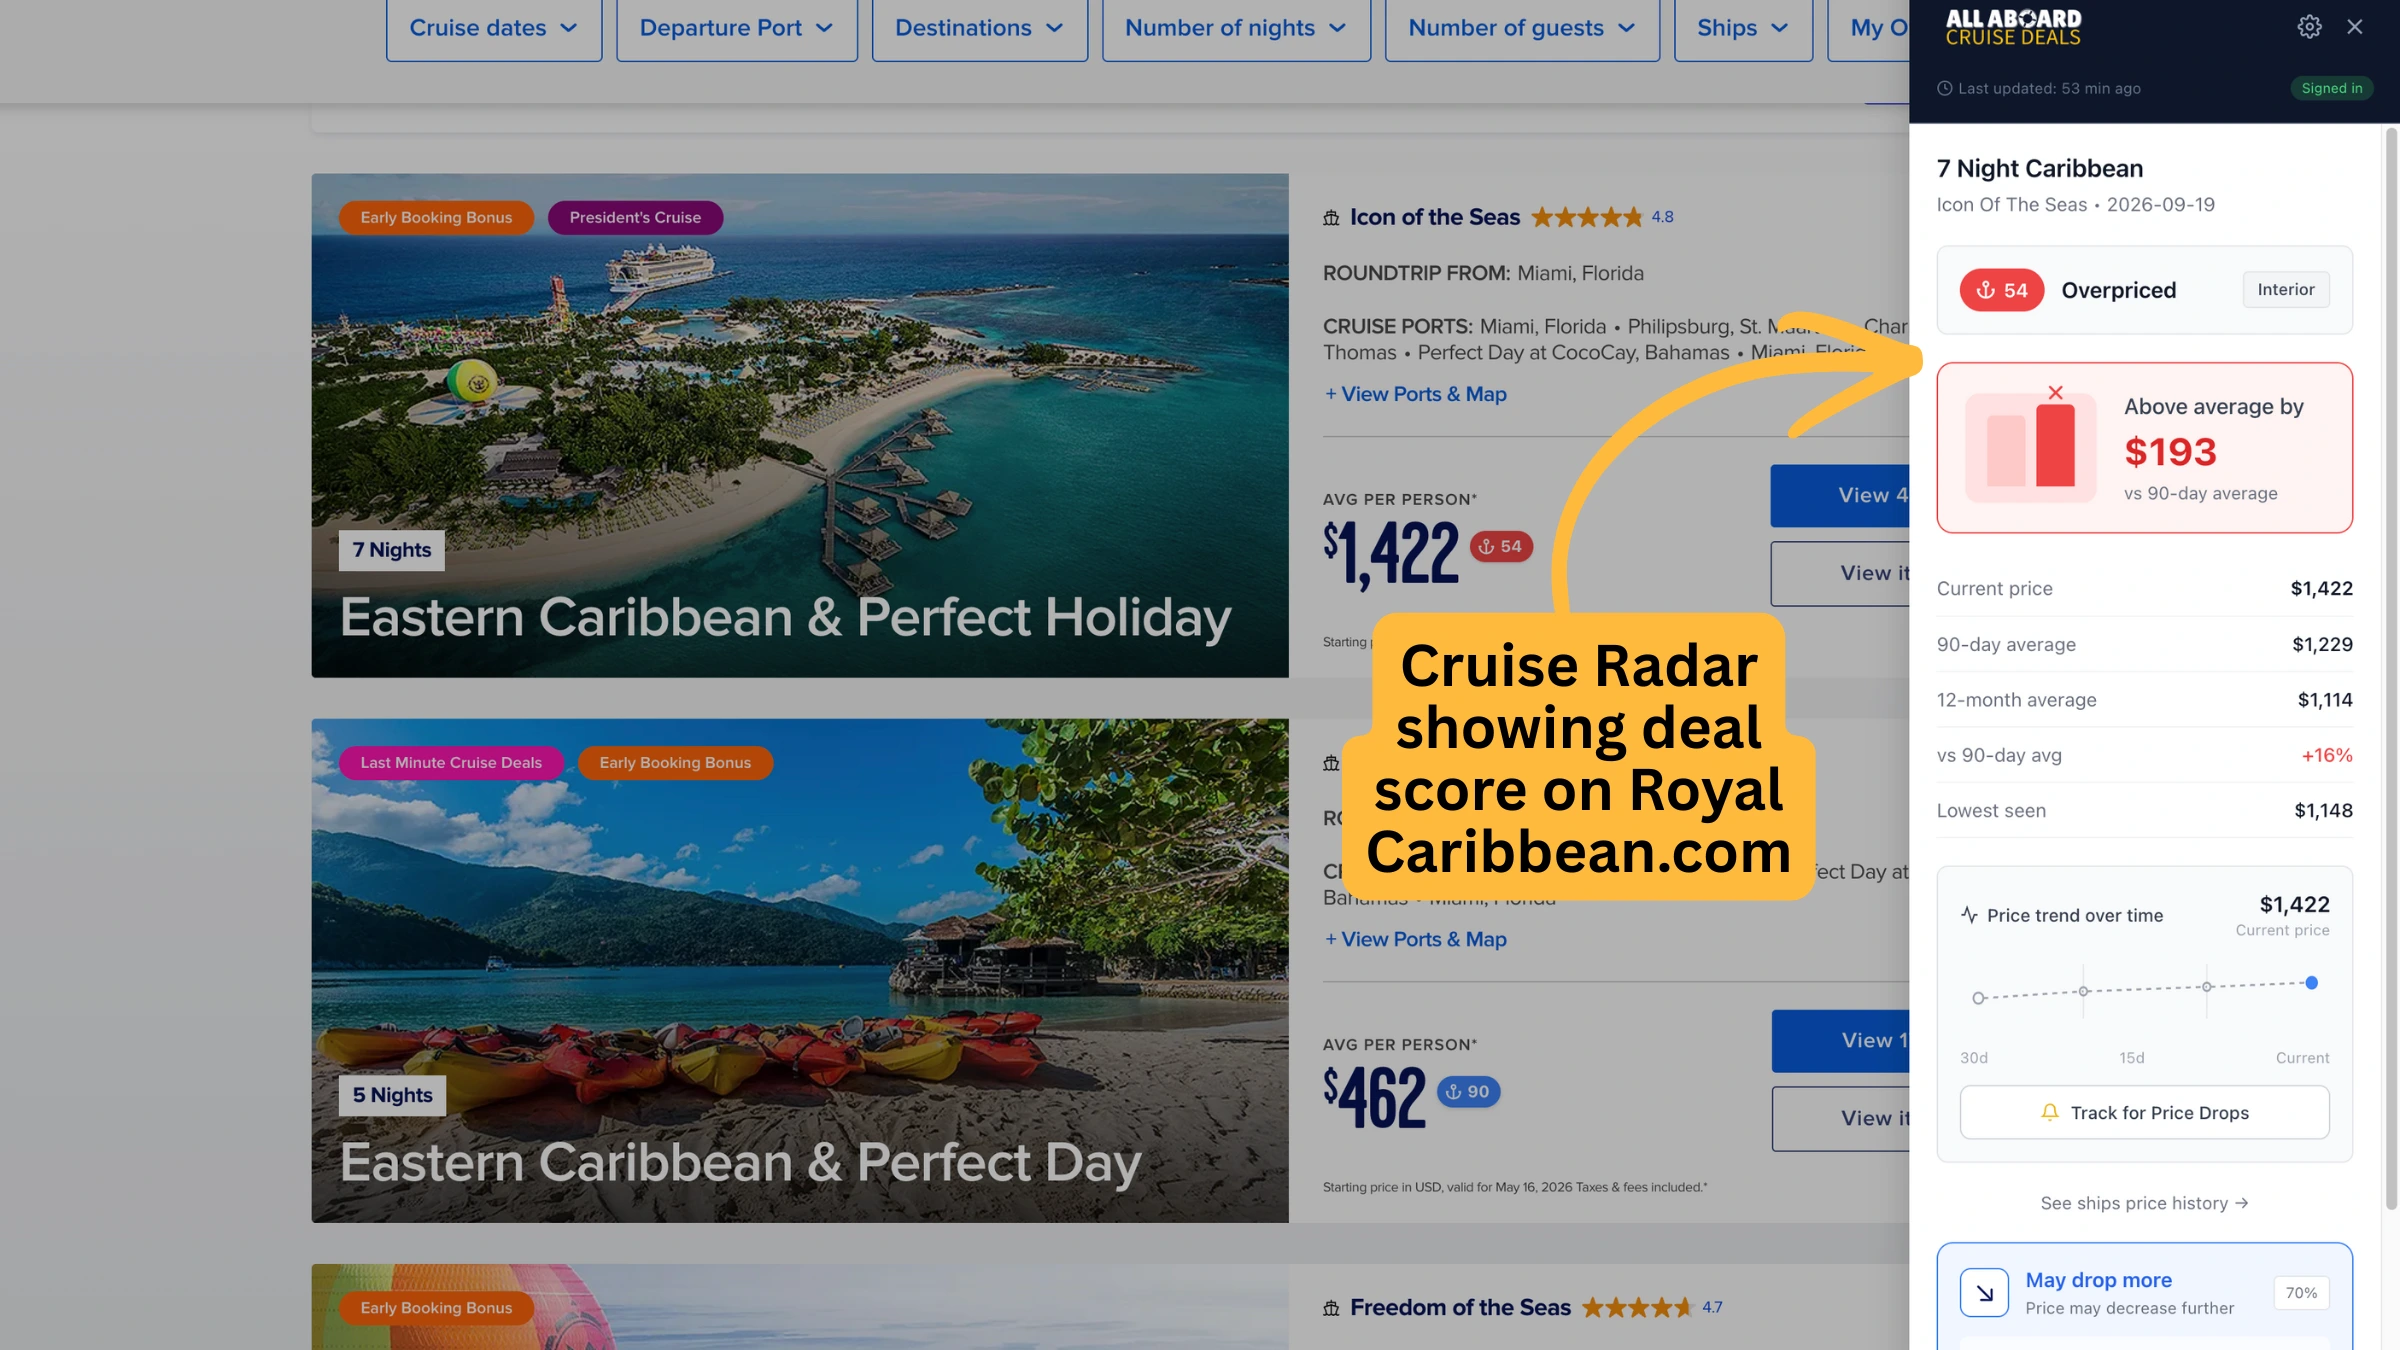Open the Number of nights filter

pos(1236,28)
